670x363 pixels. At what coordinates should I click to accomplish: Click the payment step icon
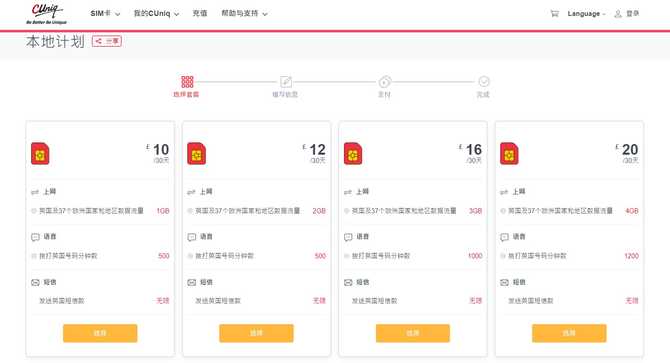click(385, 82)
